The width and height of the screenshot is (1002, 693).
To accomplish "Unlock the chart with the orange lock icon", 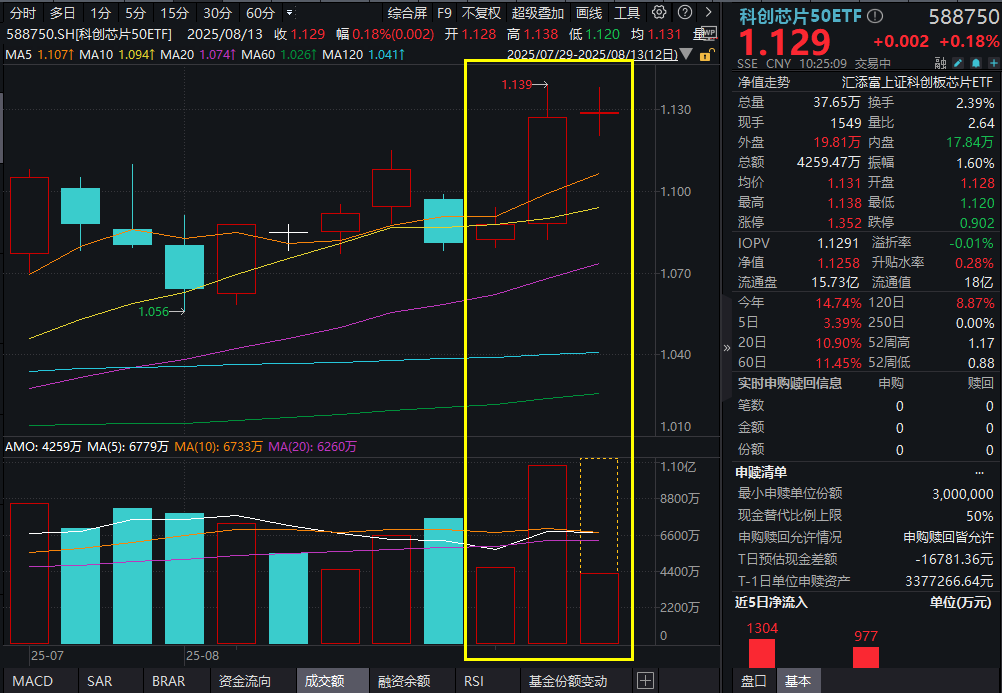I will coord(704,54).
